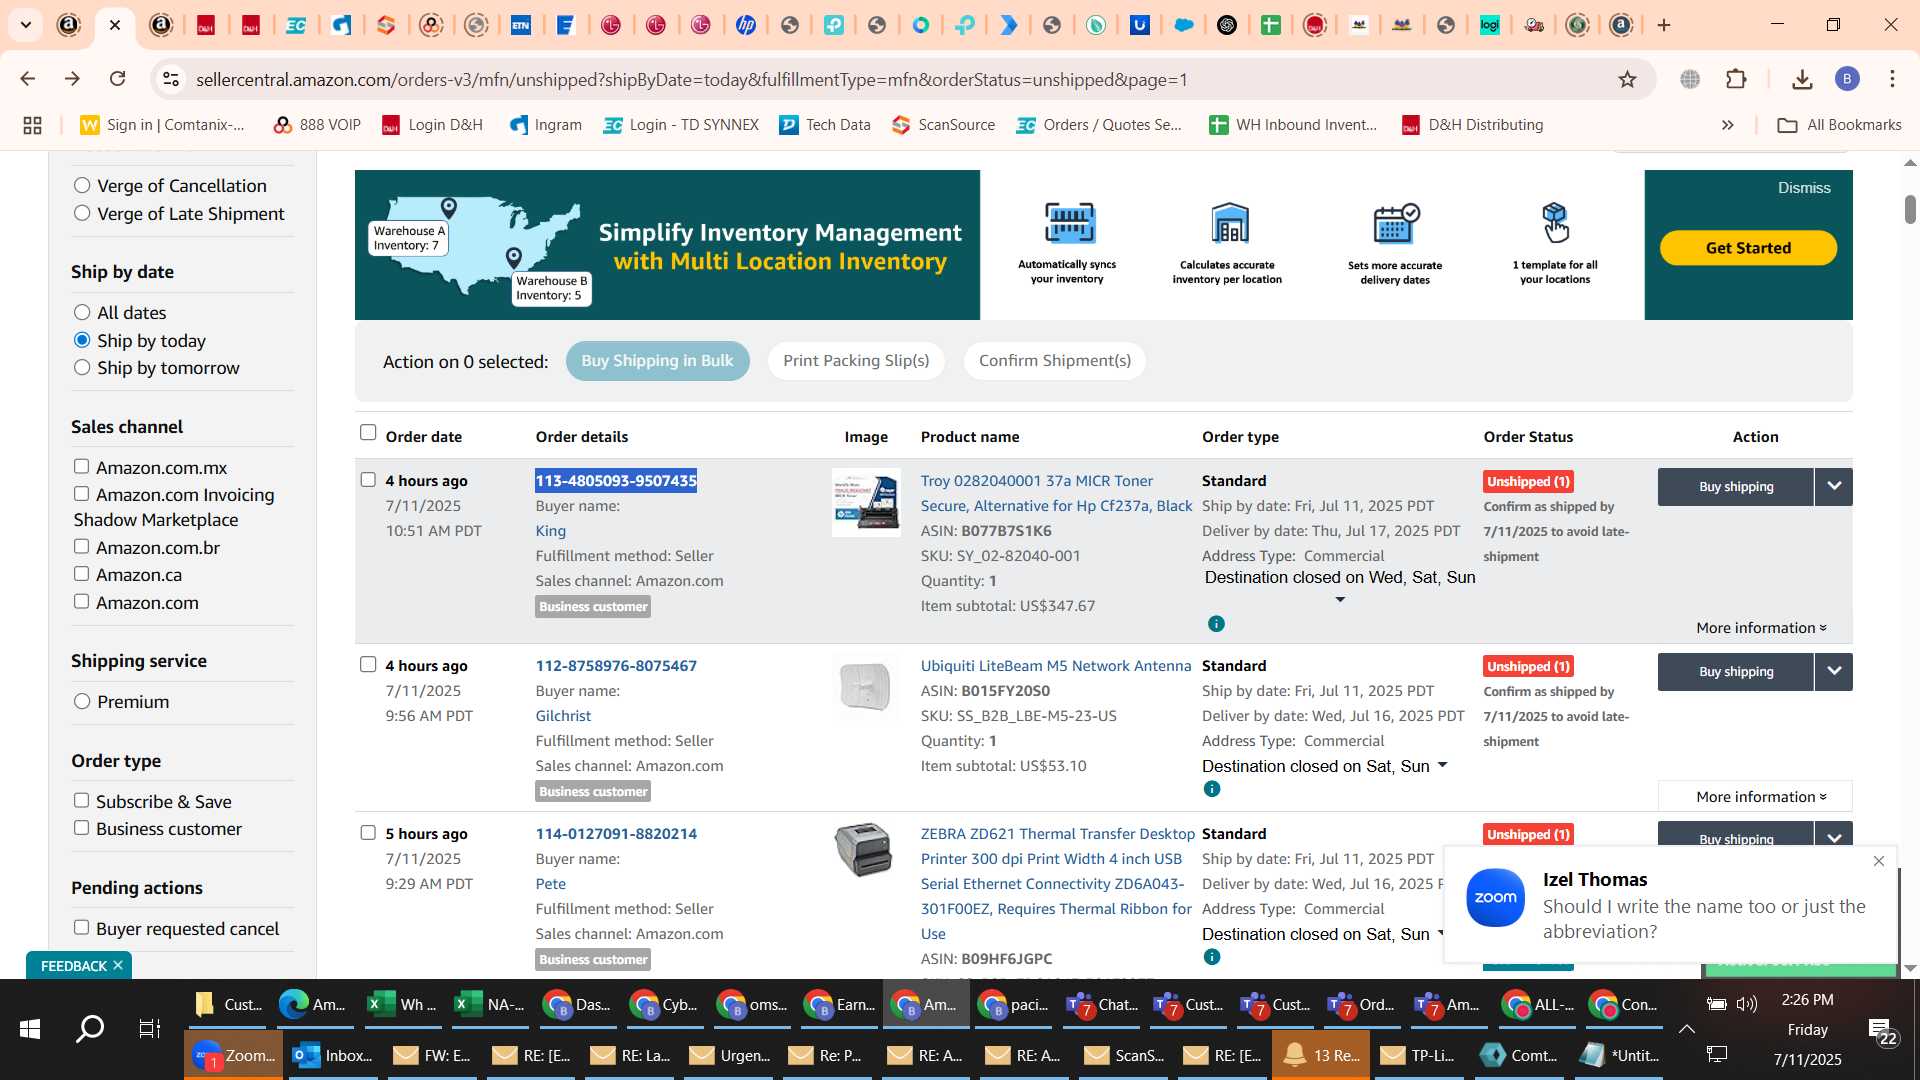
Task: Open order 112-8758976-8075467 link
Action: [x=616, y=666]
